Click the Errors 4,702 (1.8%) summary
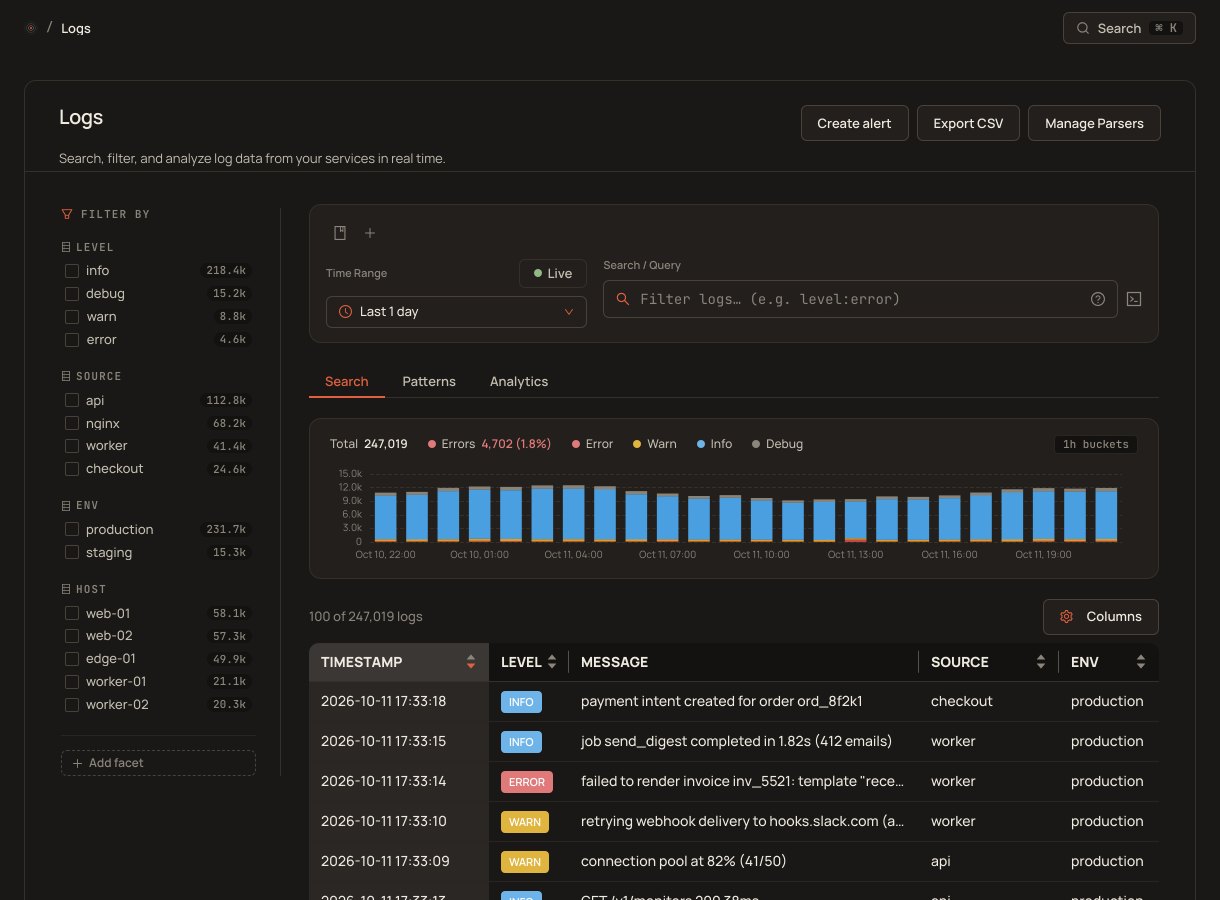Image resolution: width=1220 pixels, height=900 pixels. pyautogui.click(x=489, y=444)
